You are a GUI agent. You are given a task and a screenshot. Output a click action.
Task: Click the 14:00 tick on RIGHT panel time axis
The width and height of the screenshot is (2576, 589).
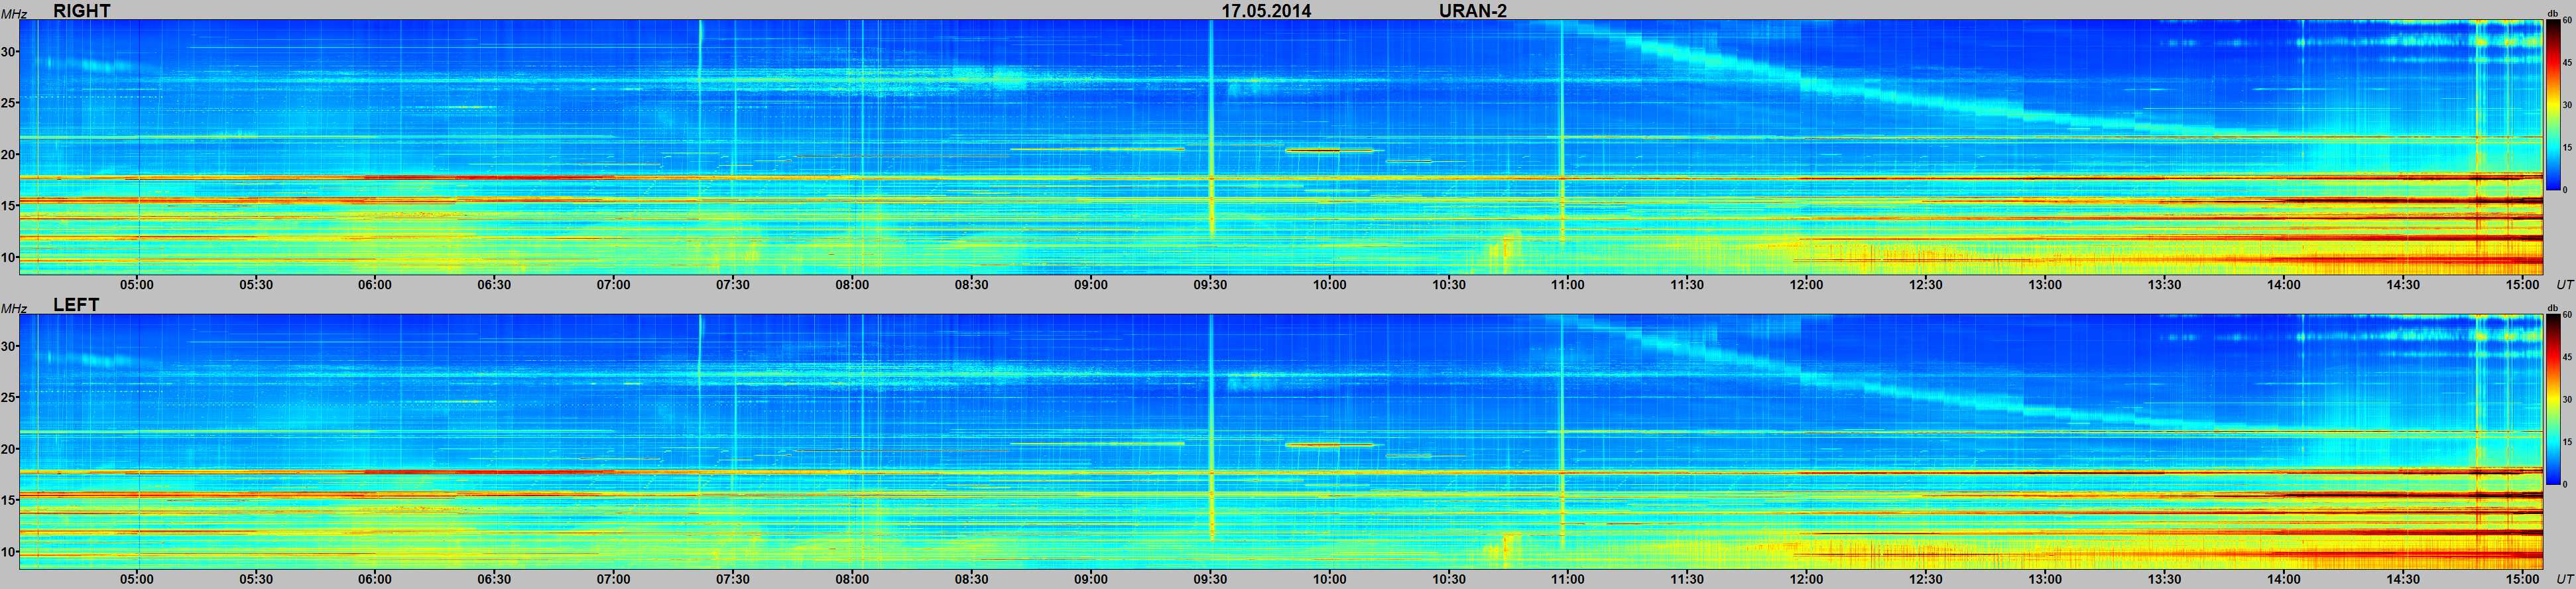pos(2284,284)
